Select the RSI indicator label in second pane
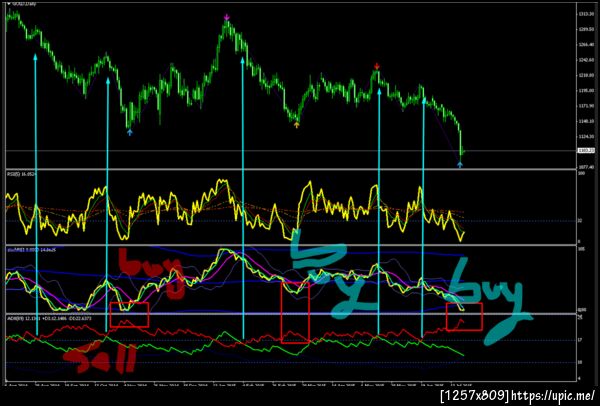Viewport: 600px width, 406px height. (21, 174)
